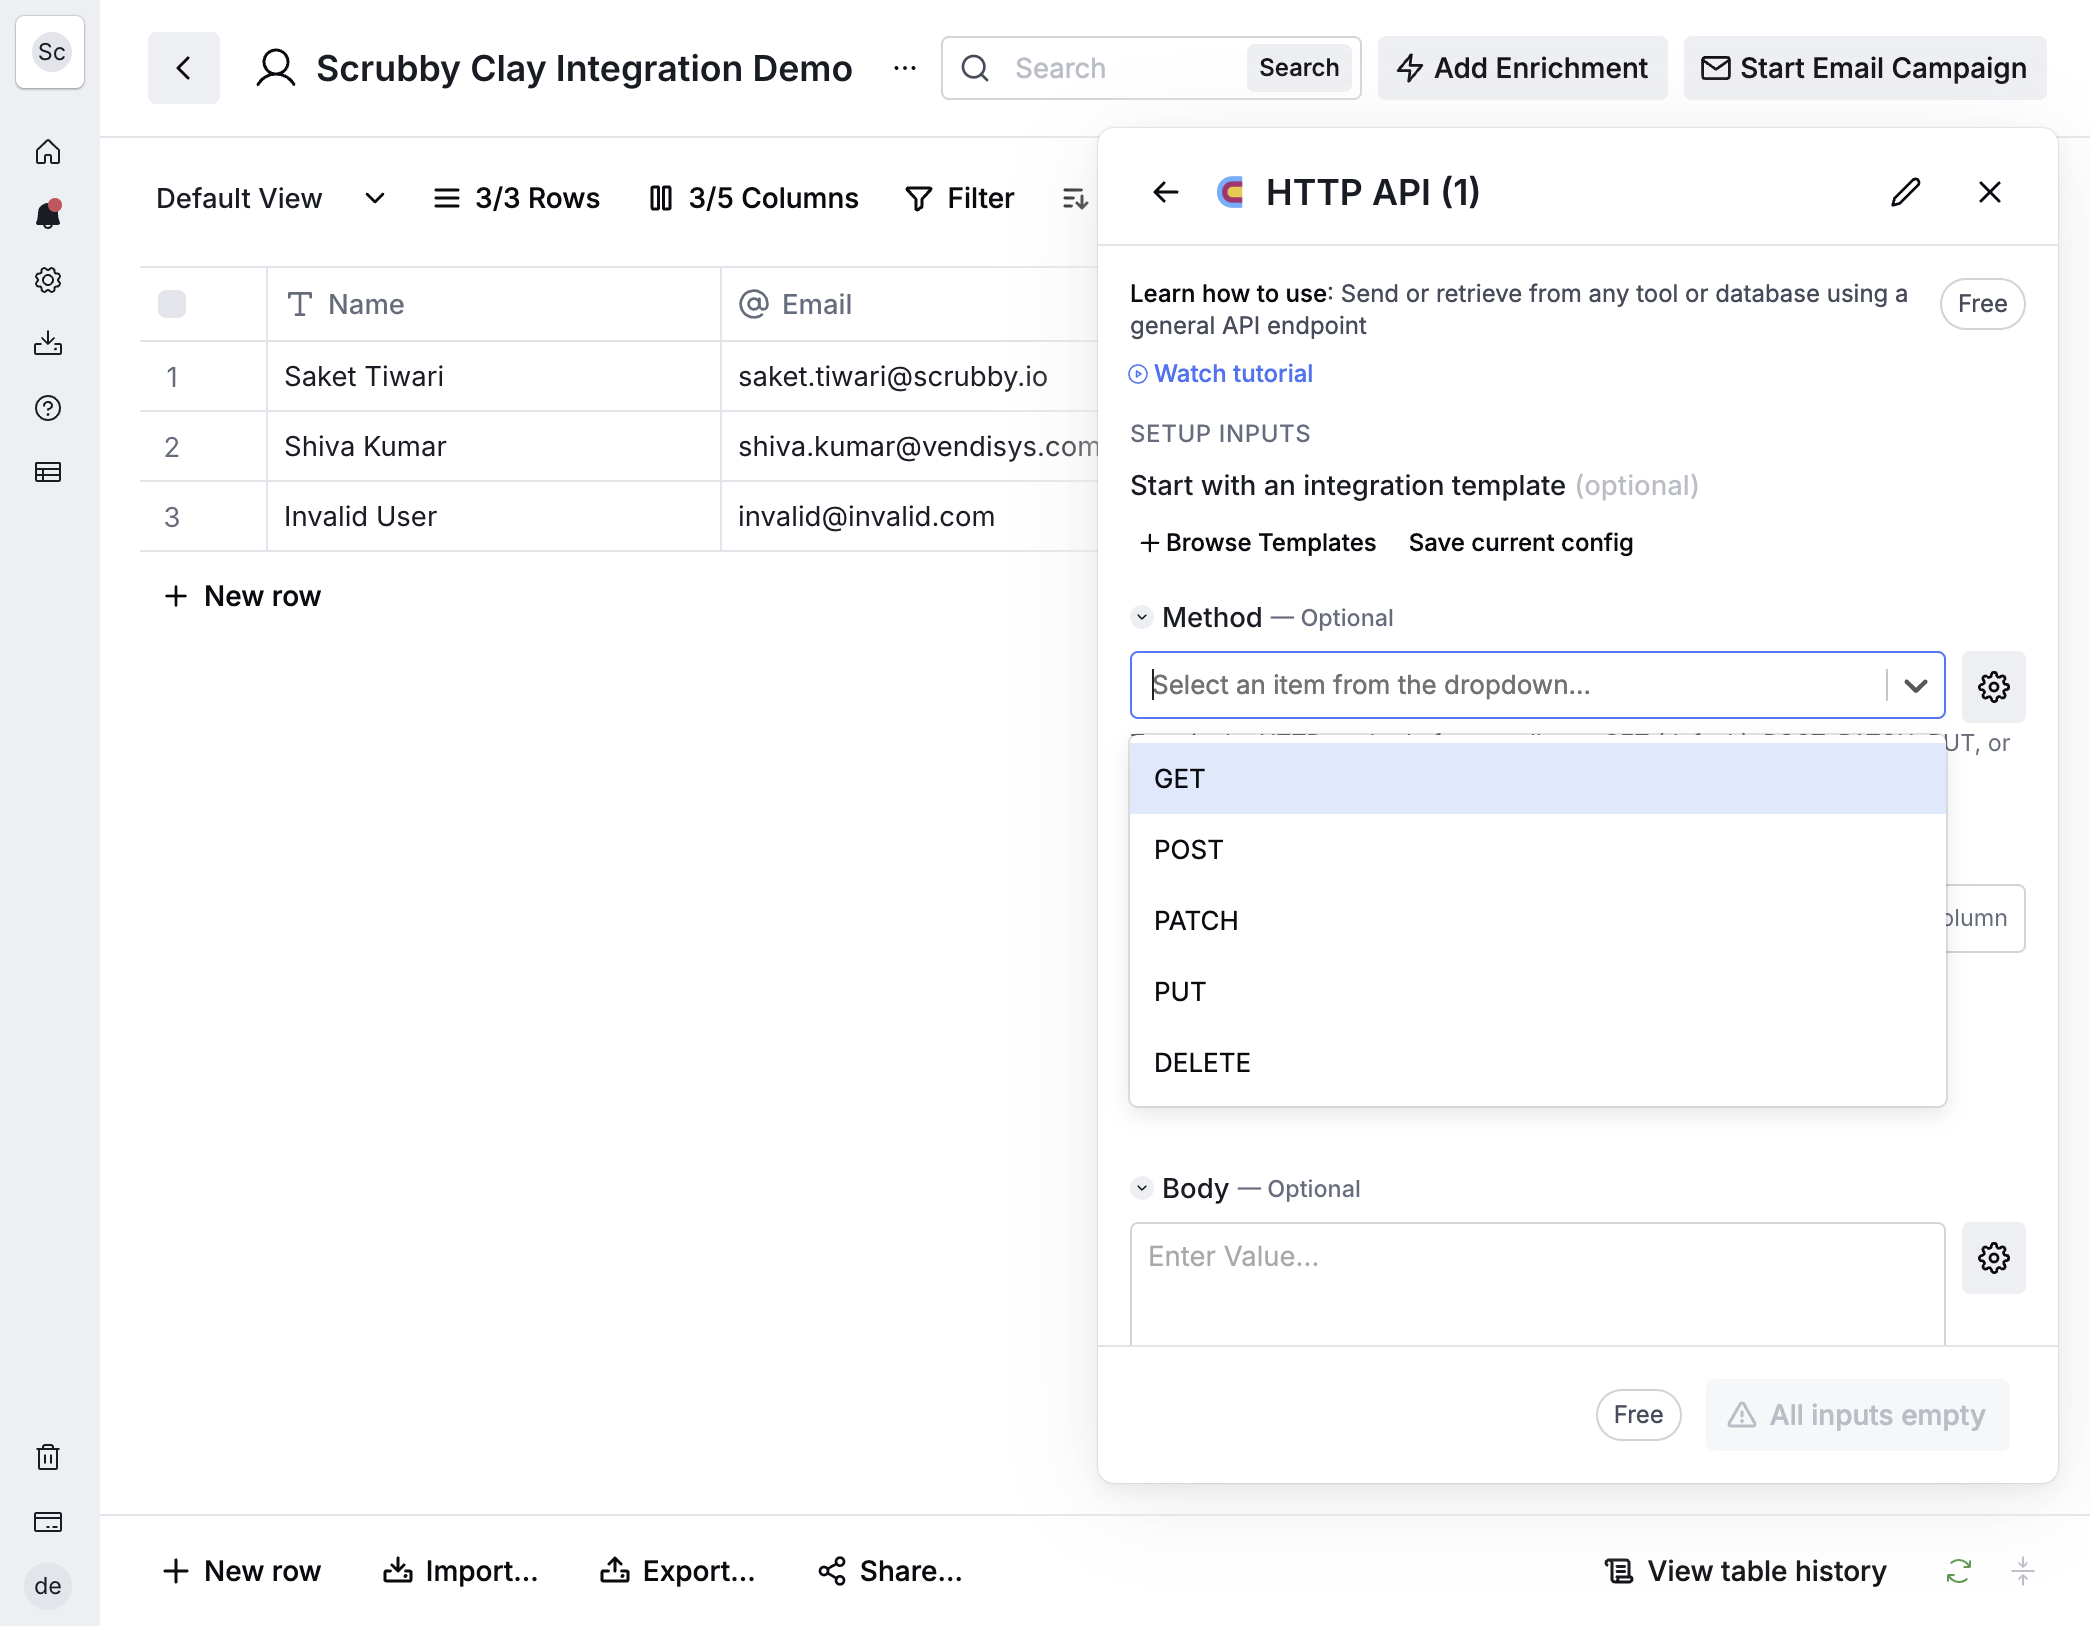
Task: Select PUT from the method list
Action: pos(1538,992)
